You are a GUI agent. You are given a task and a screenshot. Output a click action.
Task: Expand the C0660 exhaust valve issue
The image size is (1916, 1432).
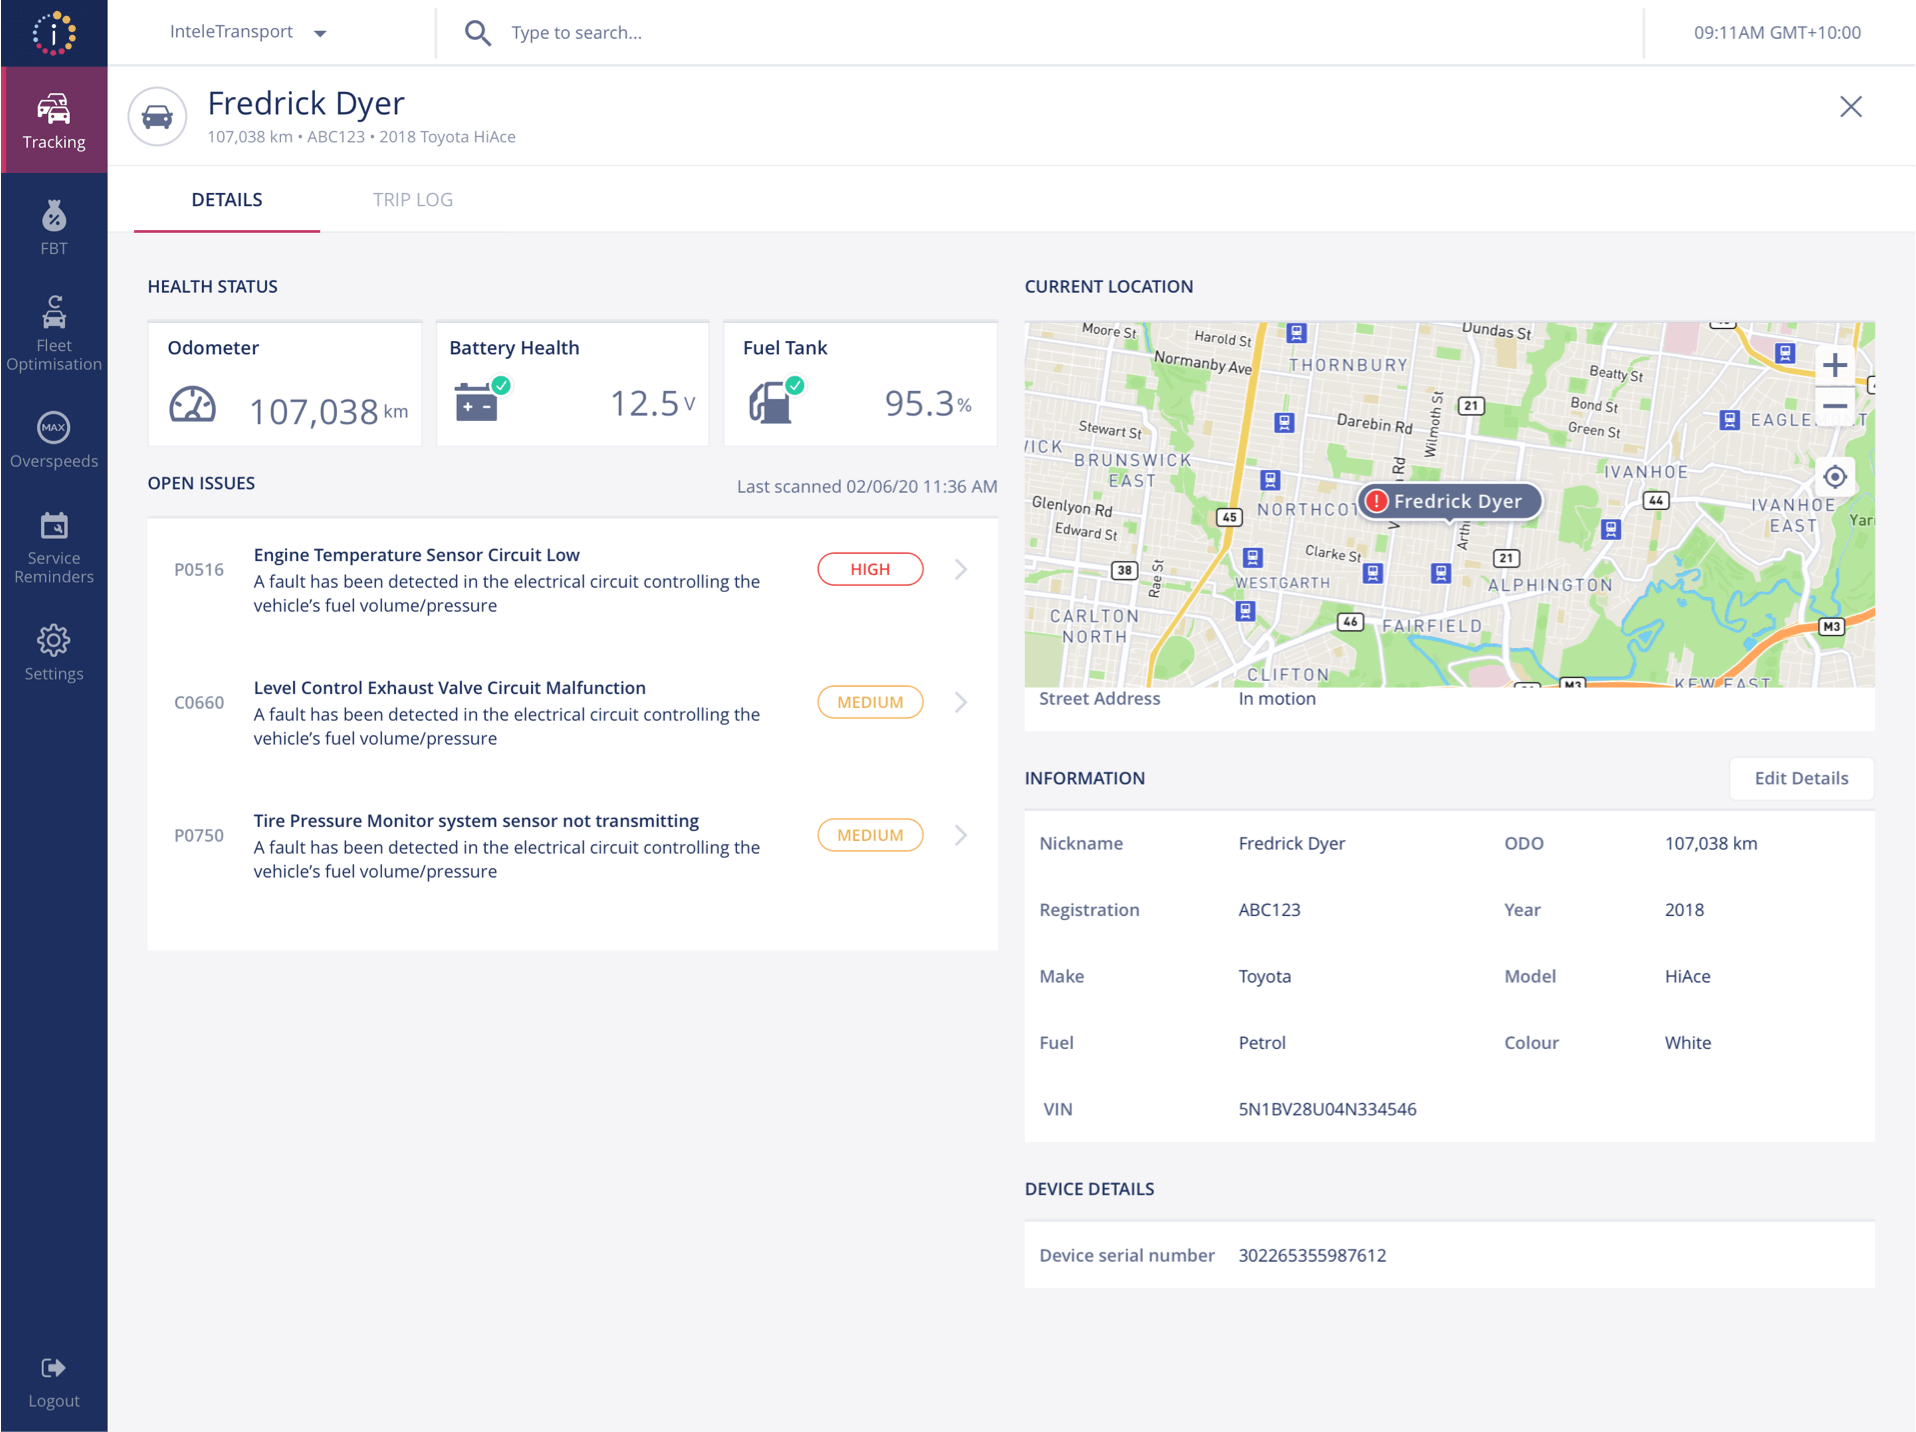(x=960, y=702)
